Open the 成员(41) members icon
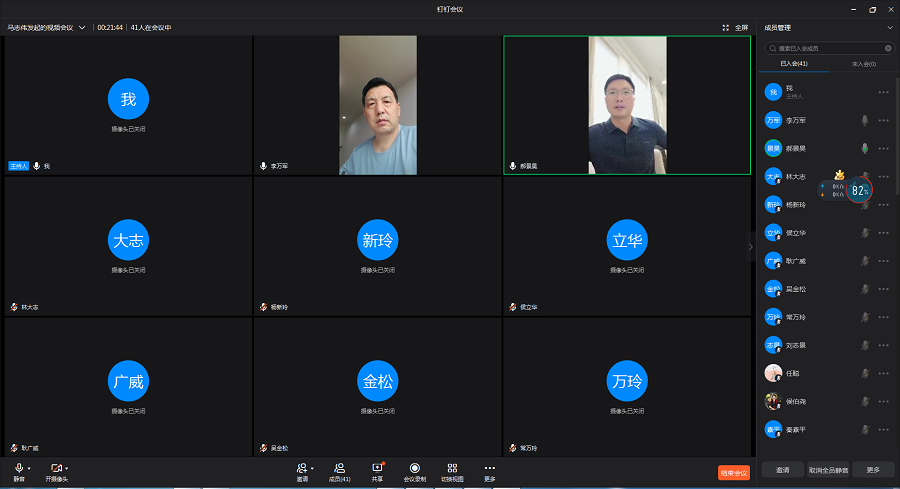Screen dimensions: 900x489 (339, 468)
